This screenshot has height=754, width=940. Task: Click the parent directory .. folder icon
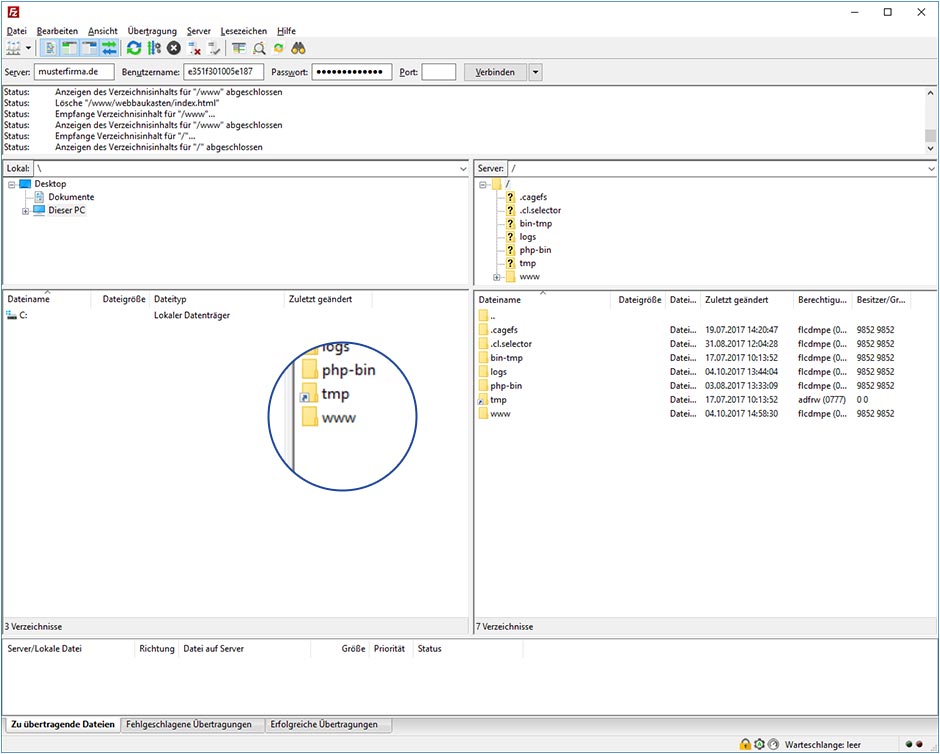pyautogui.click(x=484, y=316)
